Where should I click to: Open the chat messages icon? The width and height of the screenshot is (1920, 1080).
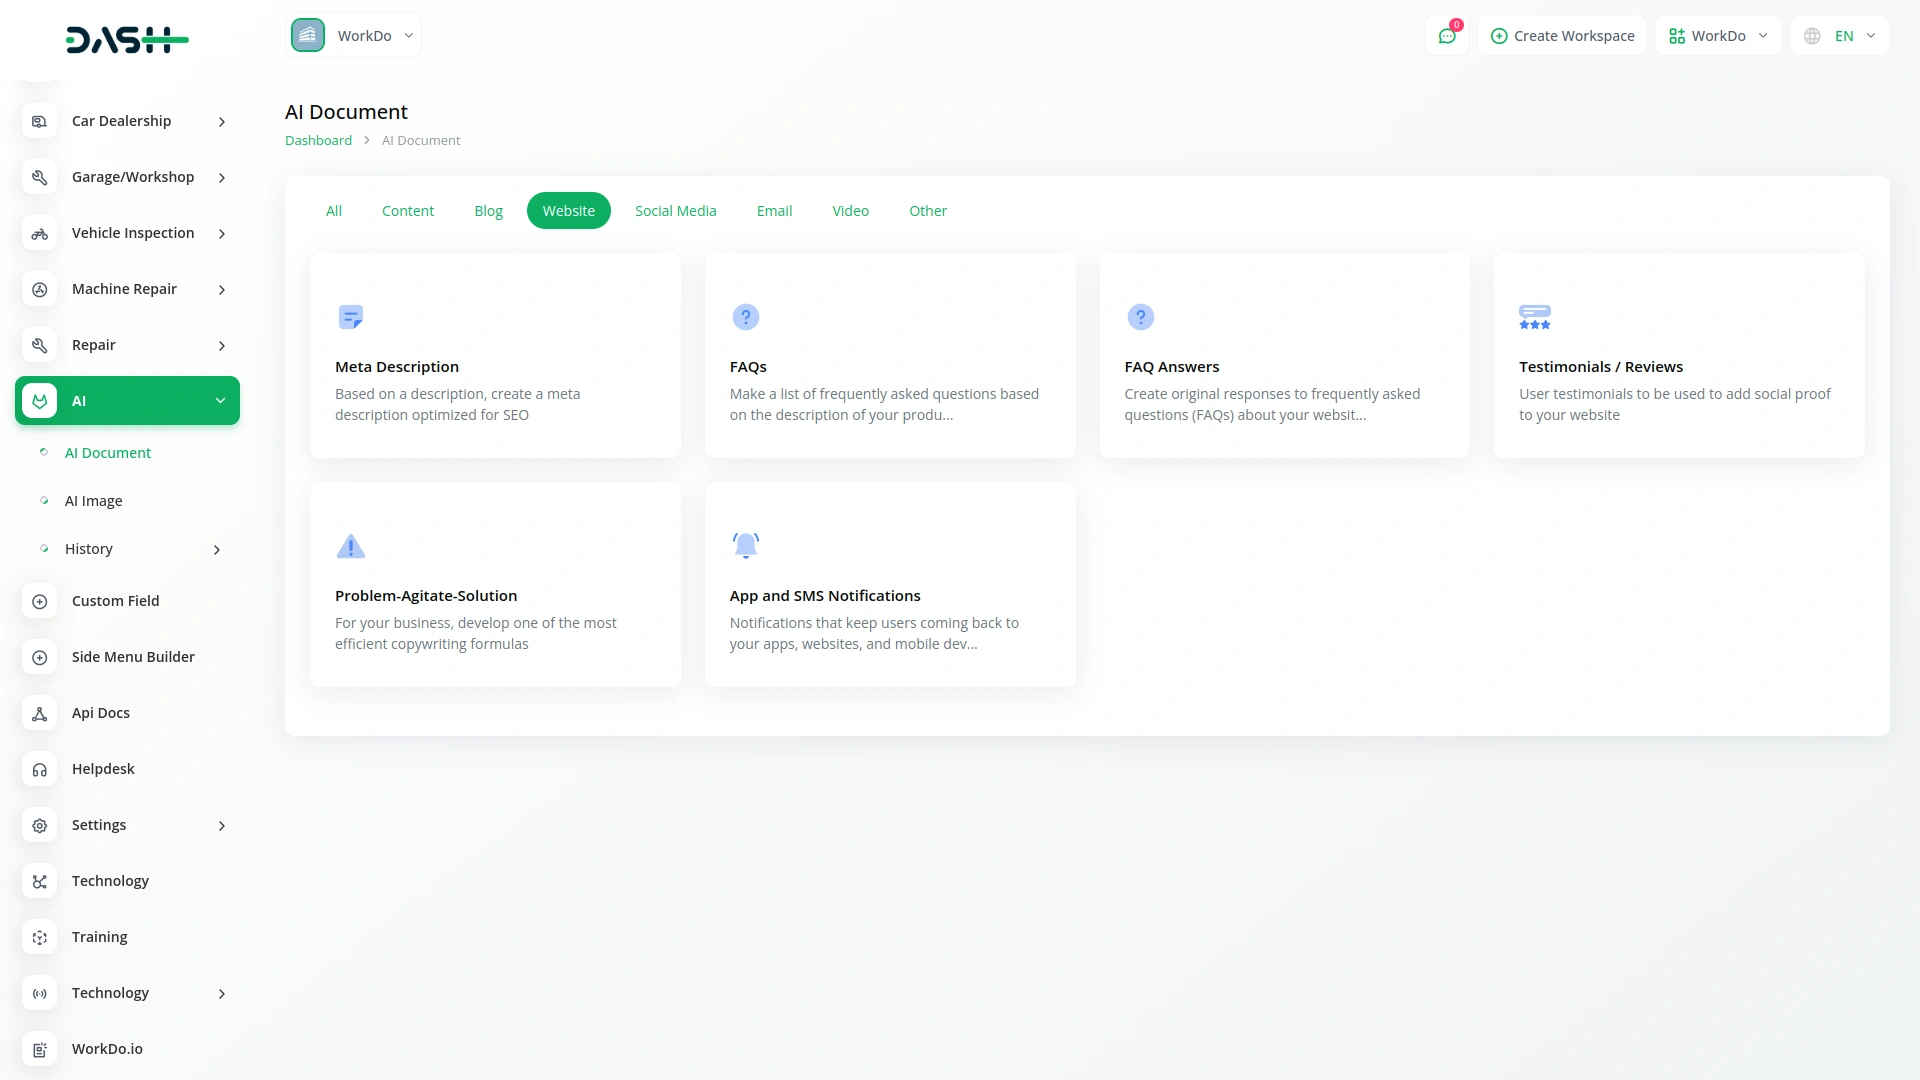(x=1447, y=36)
